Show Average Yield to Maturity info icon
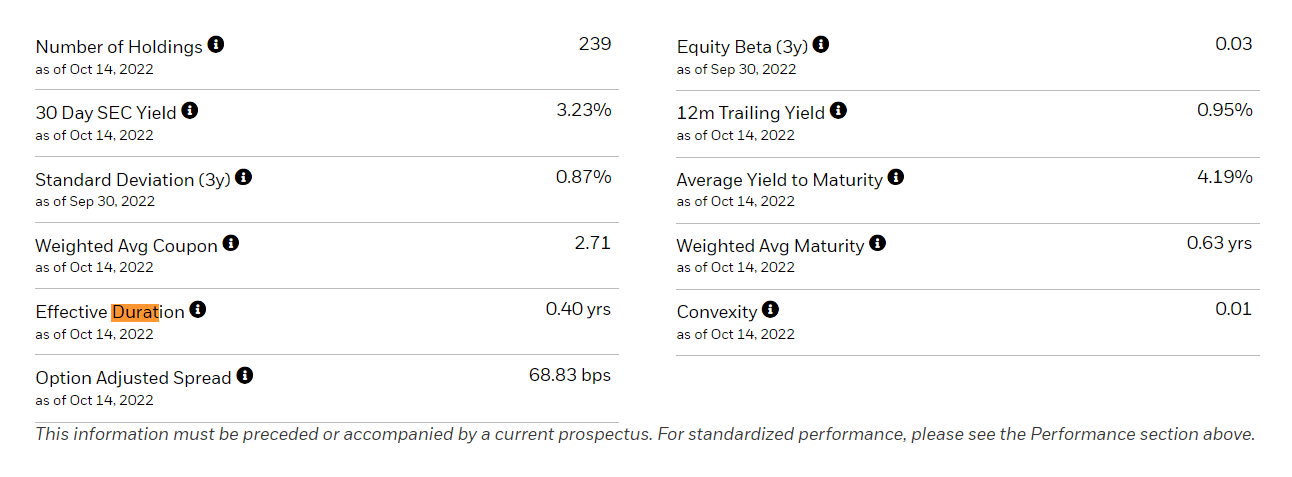 pyautogui.click(x=896, y=178)
